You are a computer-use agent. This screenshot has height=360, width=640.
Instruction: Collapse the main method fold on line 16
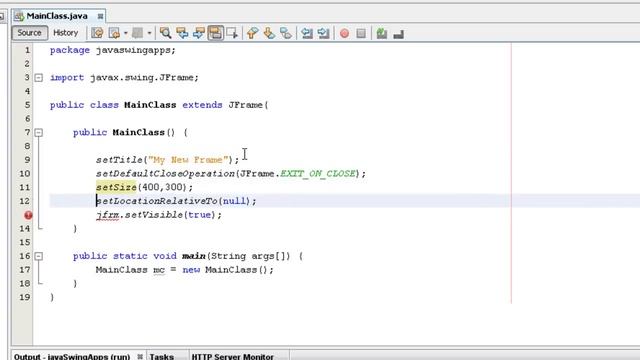click(x=38, y=256)
